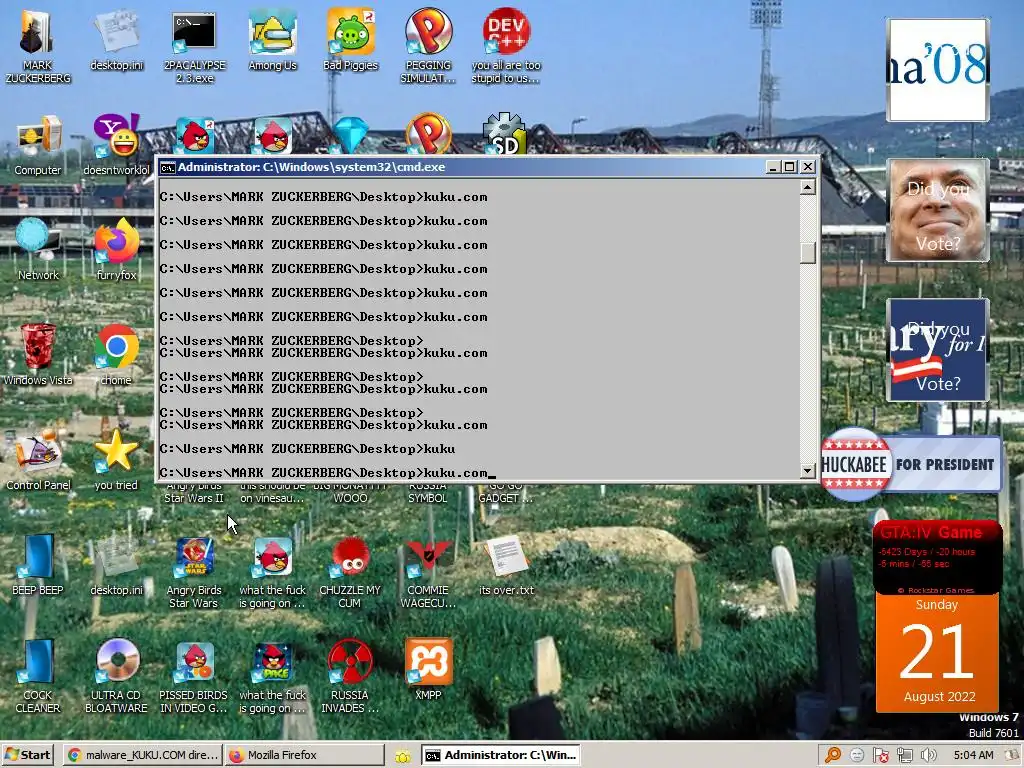The image size is (1024, 768).
Task: Click the Huckabee For President gadget
Action: pos(911,464)
